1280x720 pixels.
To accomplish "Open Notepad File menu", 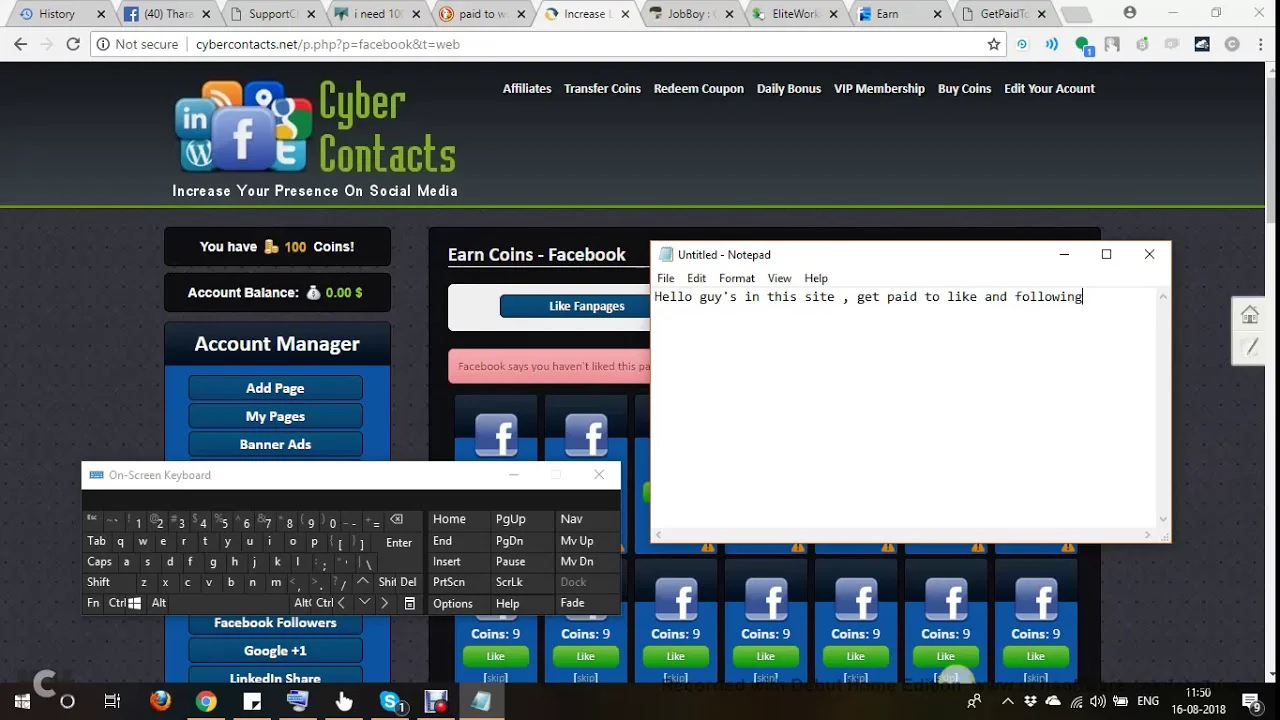I will [x=665, y=278].
